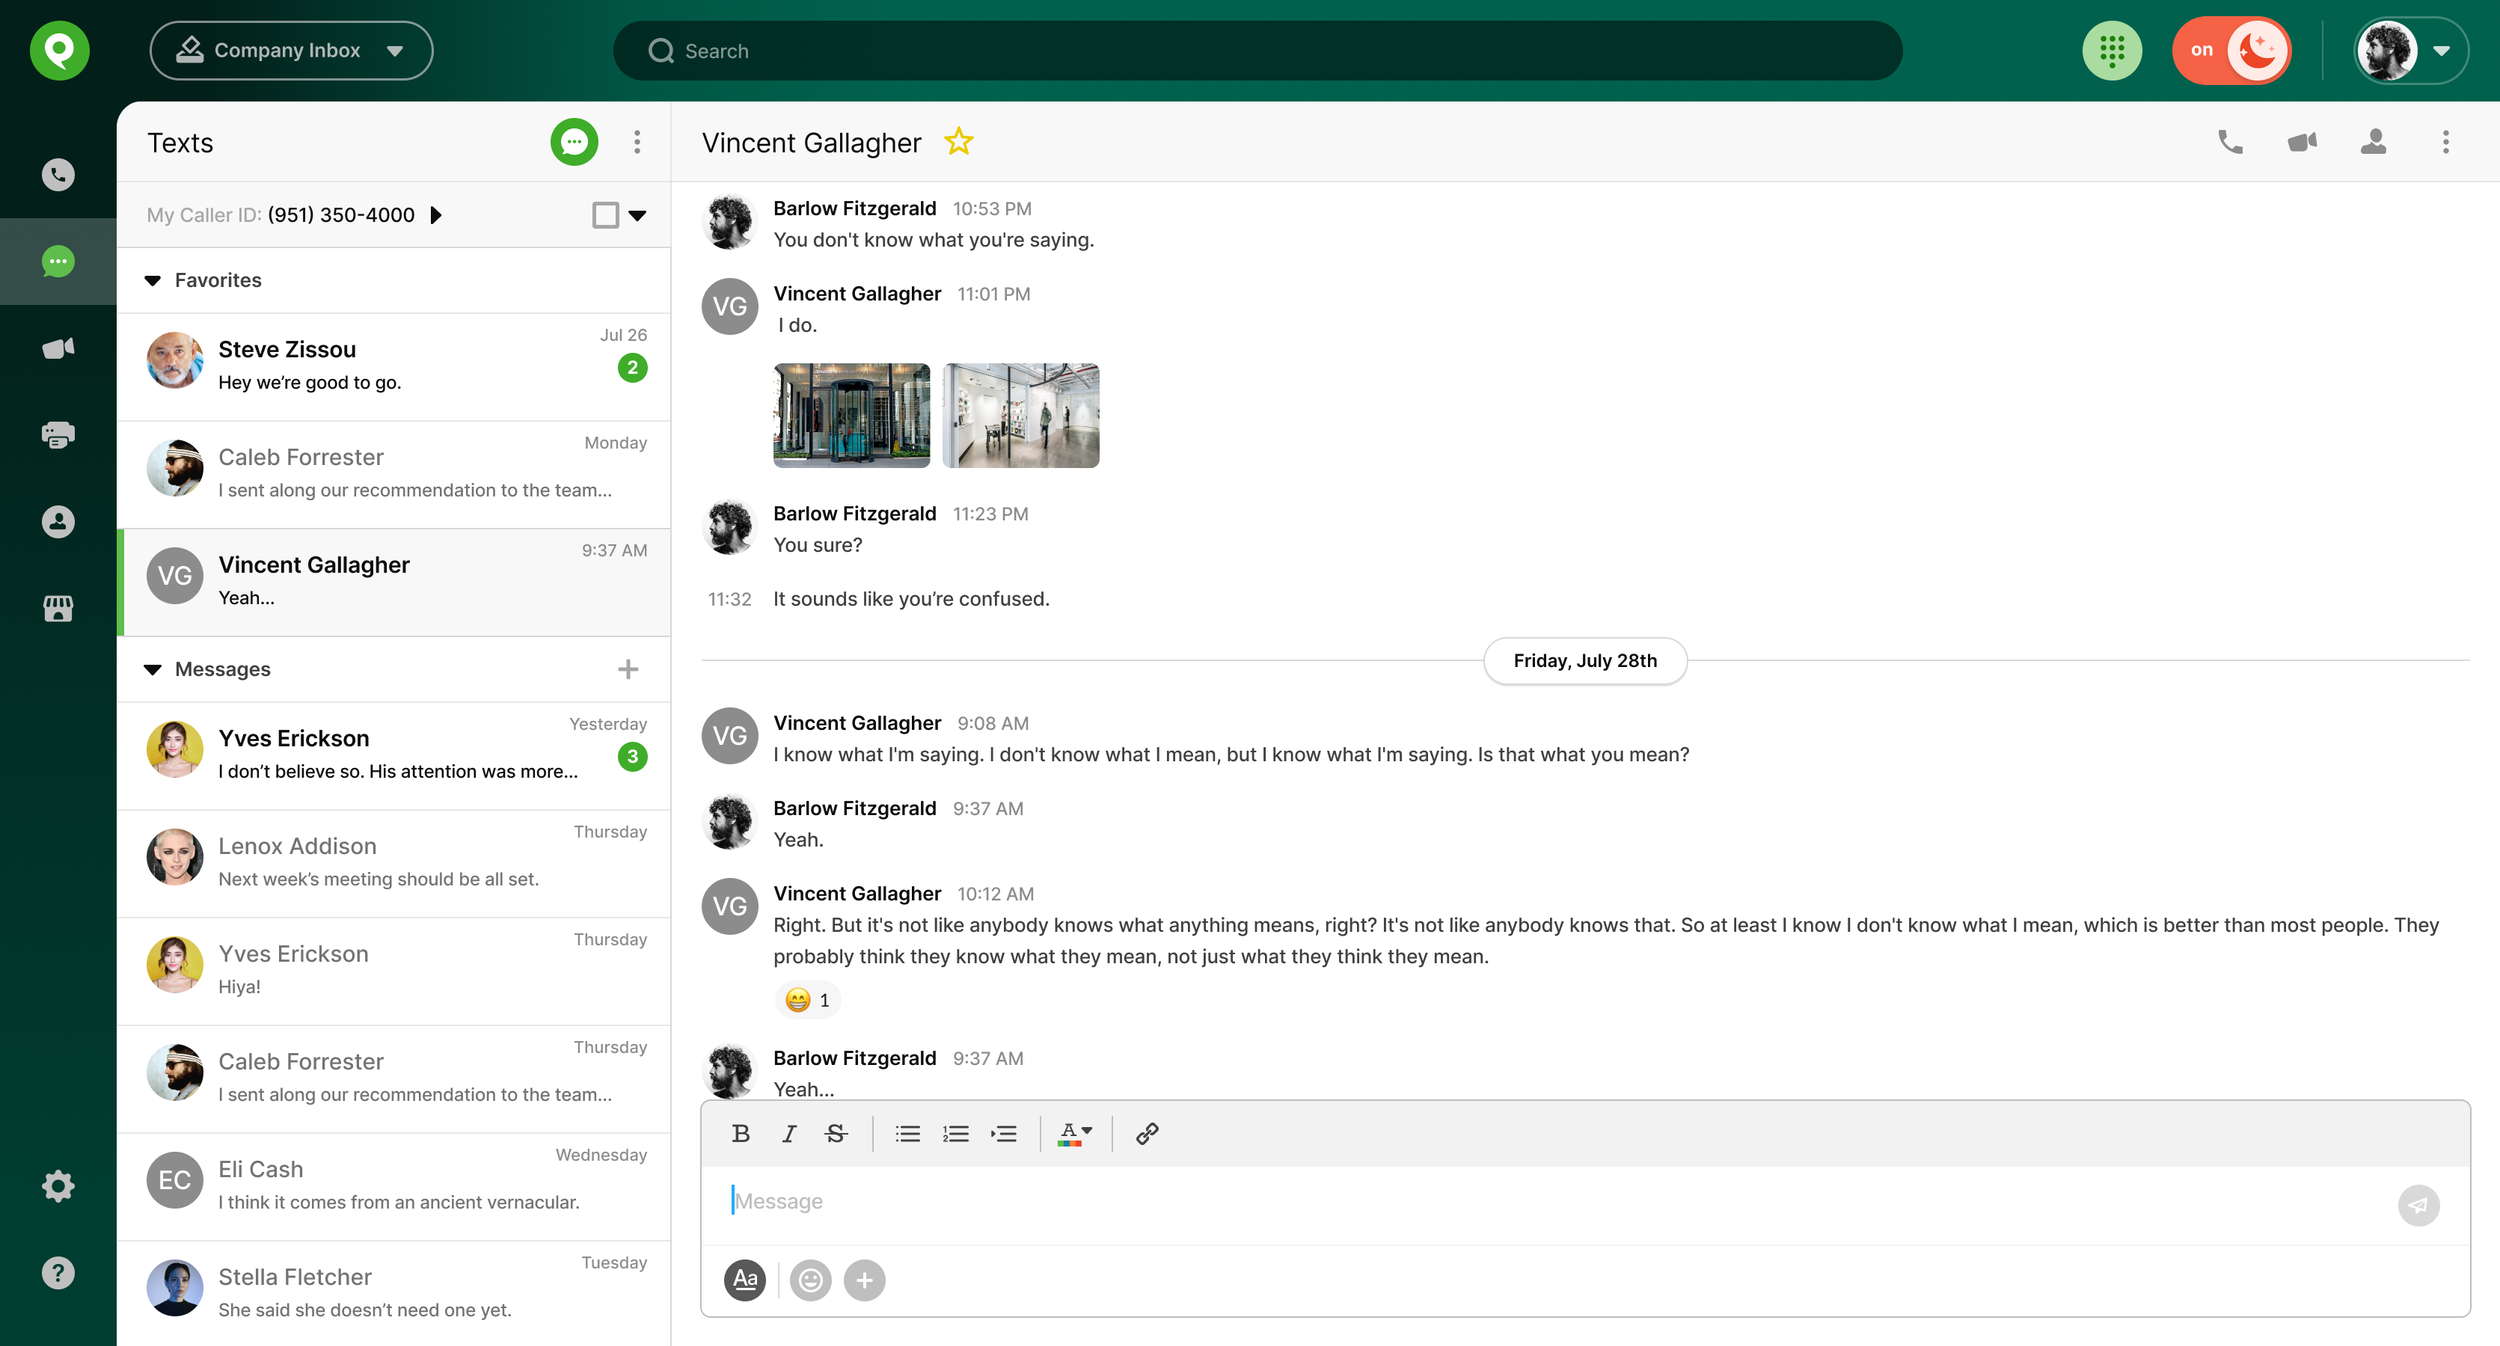Viewport: 2500px width, 1346px height.
Task: Unfavorite Vincent Gallagher via the star
Action: [959, 141]
